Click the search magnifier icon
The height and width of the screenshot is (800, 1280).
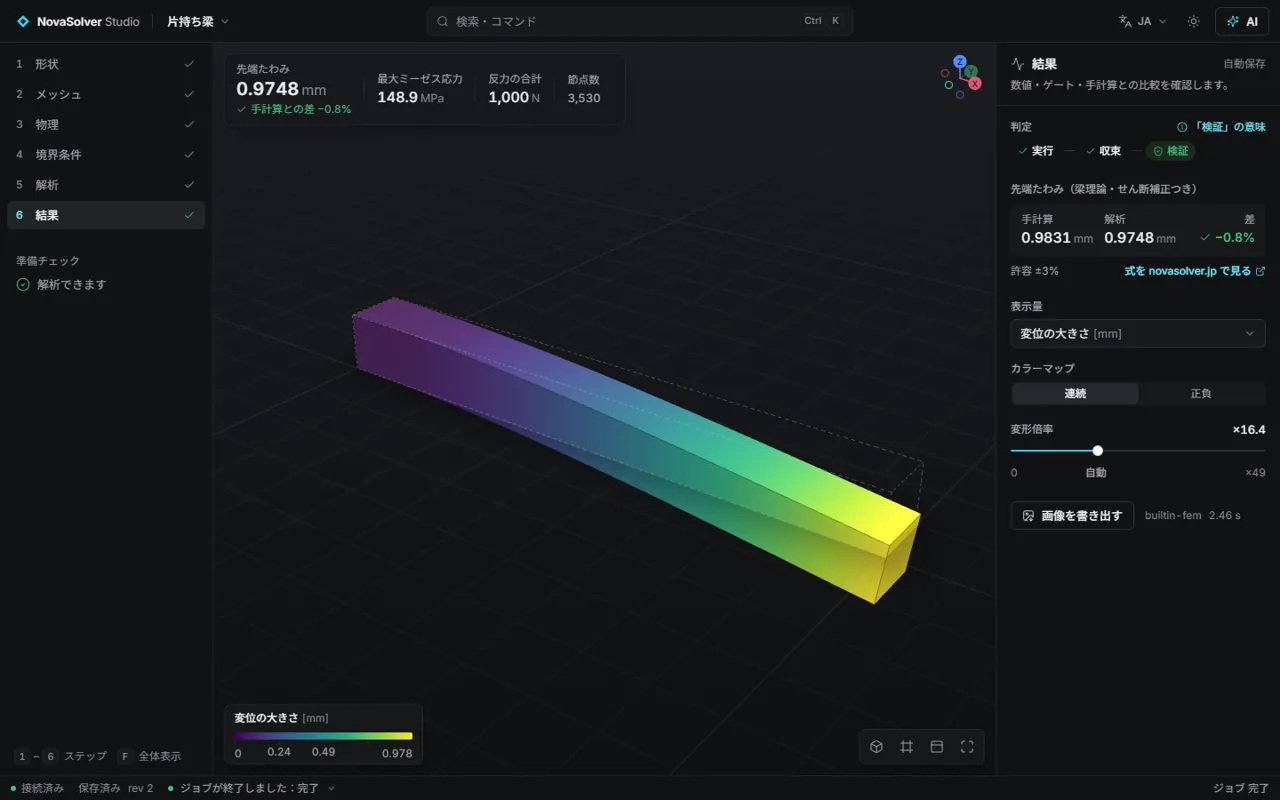coord(442,21)
